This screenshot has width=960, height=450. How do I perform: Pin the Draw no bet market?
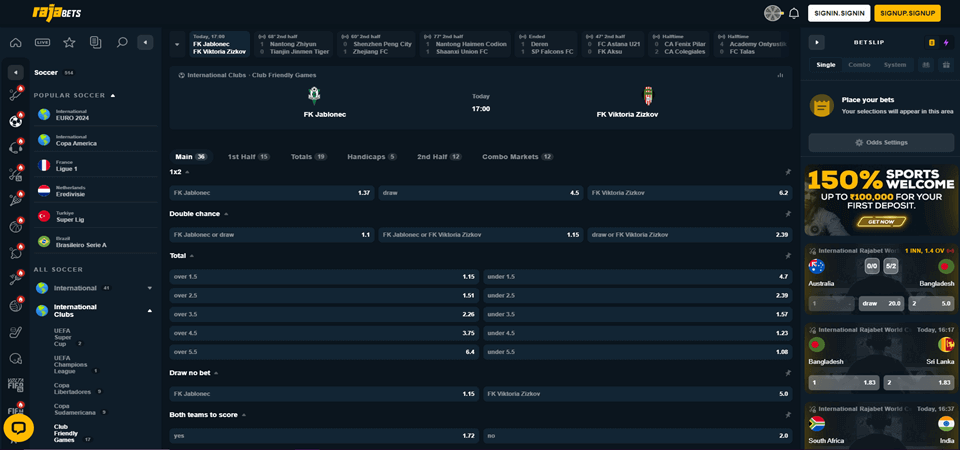pyautogui.click(x=788, y=373)
